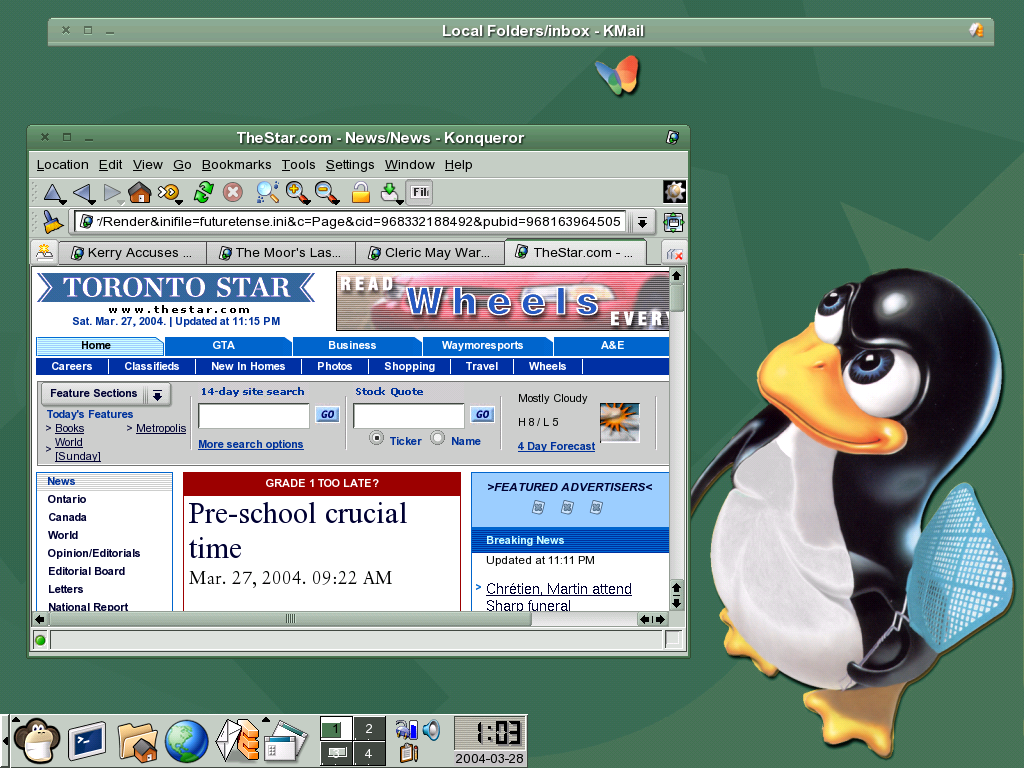Click the download arrow toolbar icon
The width and height of the screenshot is (1024, 768).
pos(391,193)
